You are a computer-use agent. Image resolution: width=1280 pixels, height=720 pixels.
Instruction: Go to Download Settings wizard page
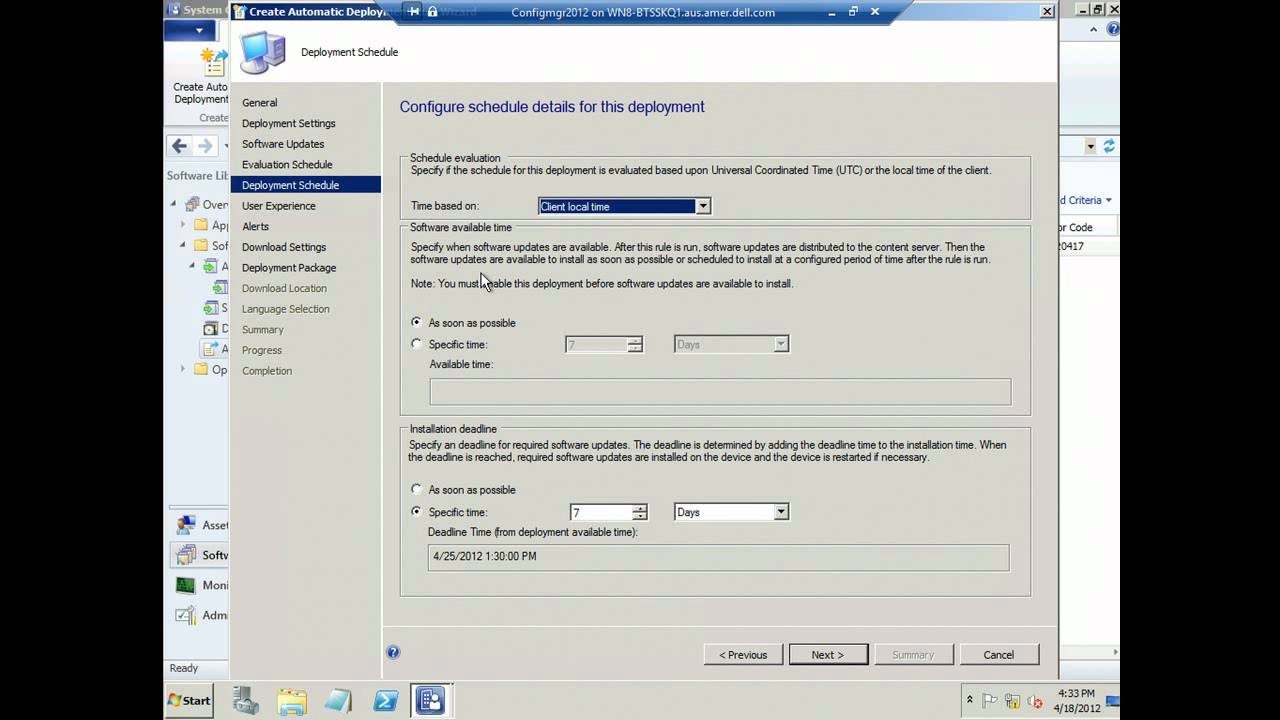284,247
